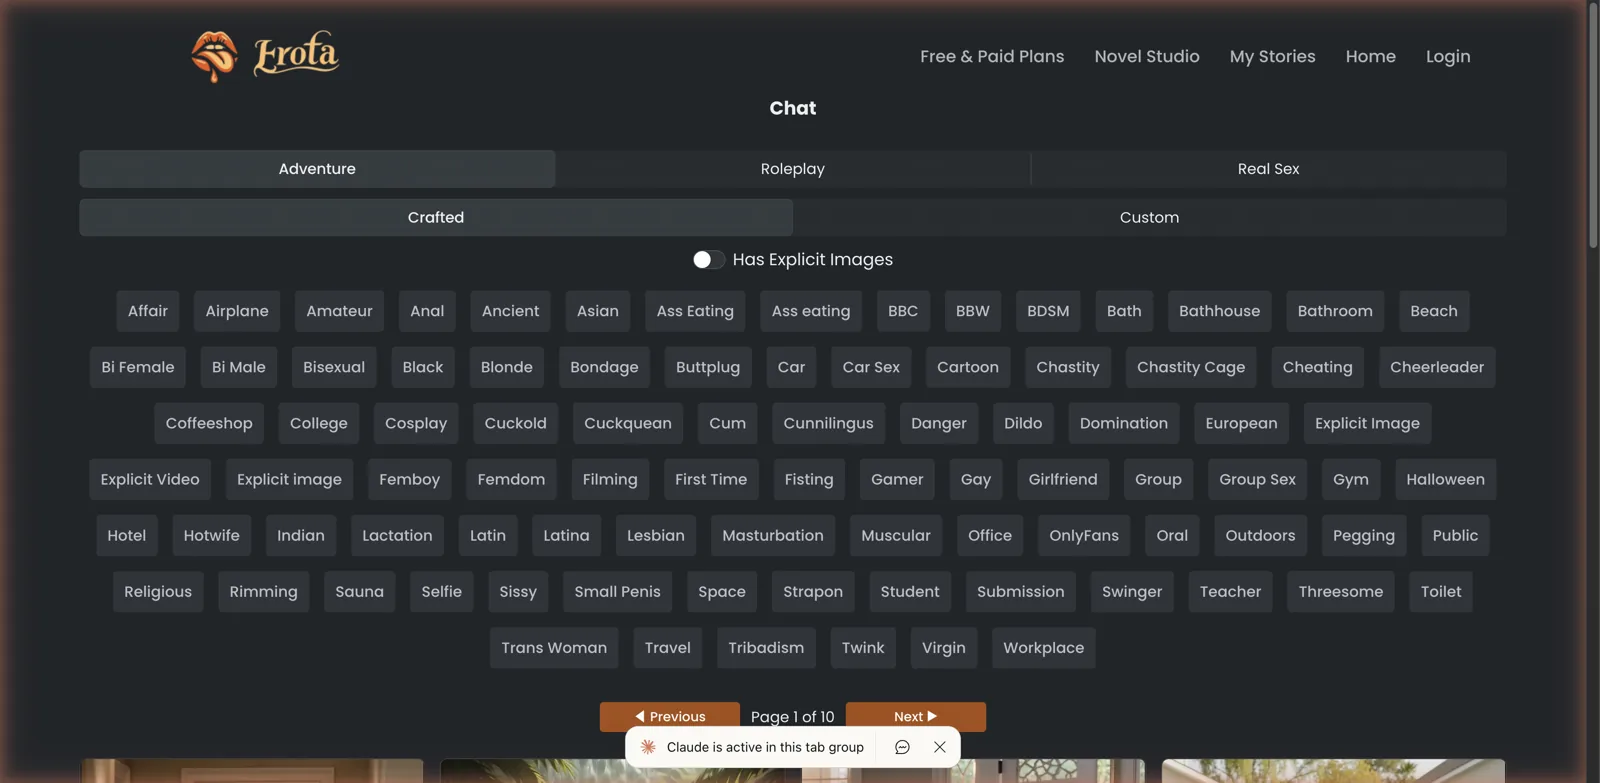Viewport: 1600px width, 783px height.
Task: Pick the Muscular tag
Action: pos(895,535)
